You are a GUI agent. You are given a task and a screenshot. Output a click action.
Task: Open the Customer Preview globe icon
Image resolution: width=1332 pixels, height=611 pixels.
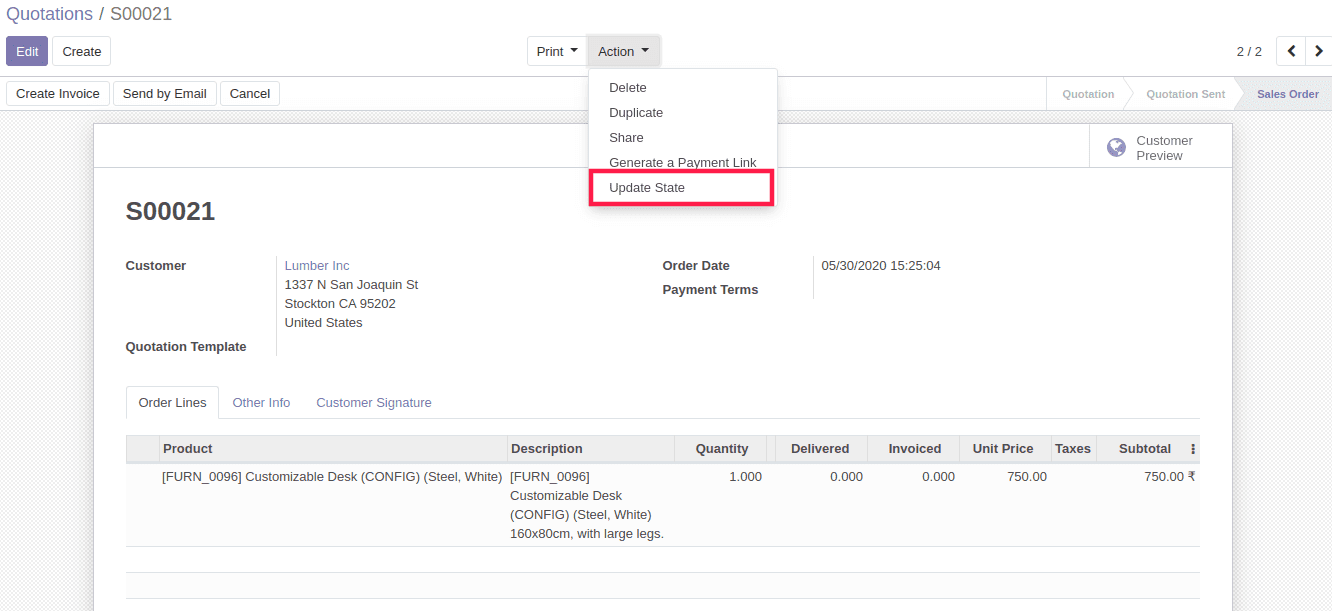click(1116, 148)
